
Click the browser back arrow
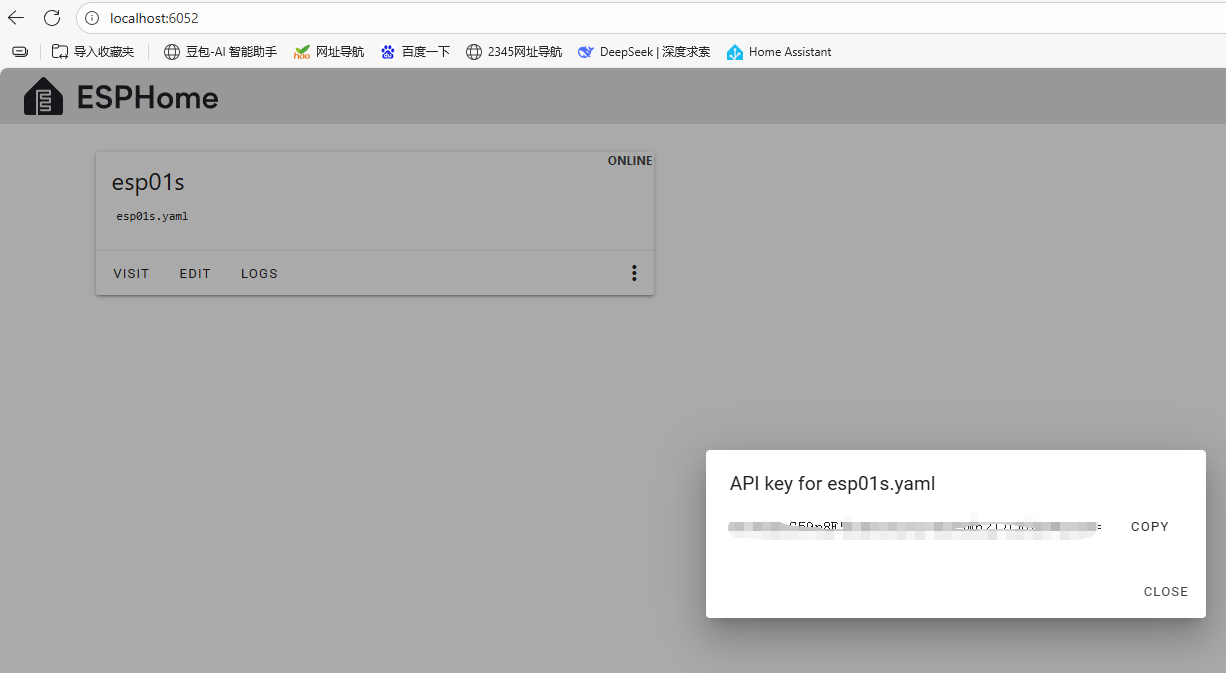[16, 18]
